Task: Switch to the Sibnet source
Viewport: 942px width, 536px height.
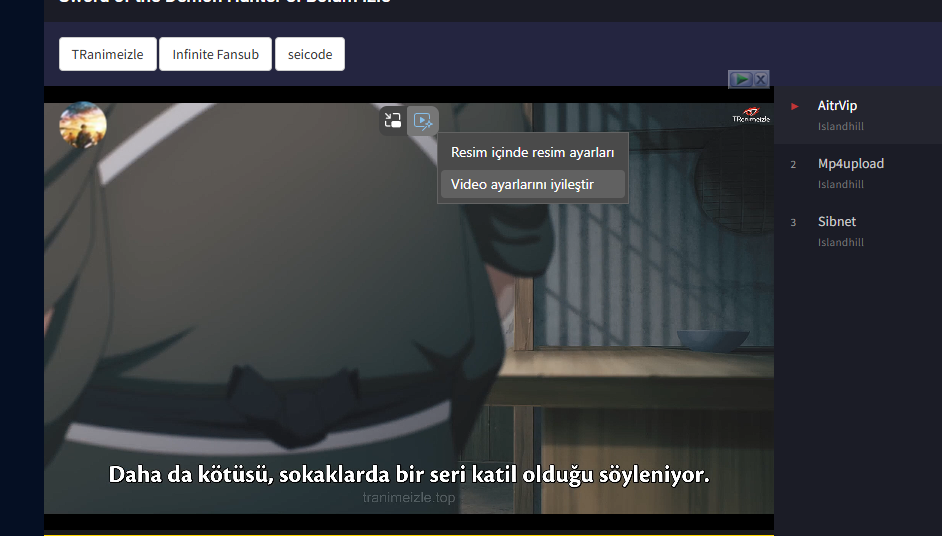Action: pos(858,231)
